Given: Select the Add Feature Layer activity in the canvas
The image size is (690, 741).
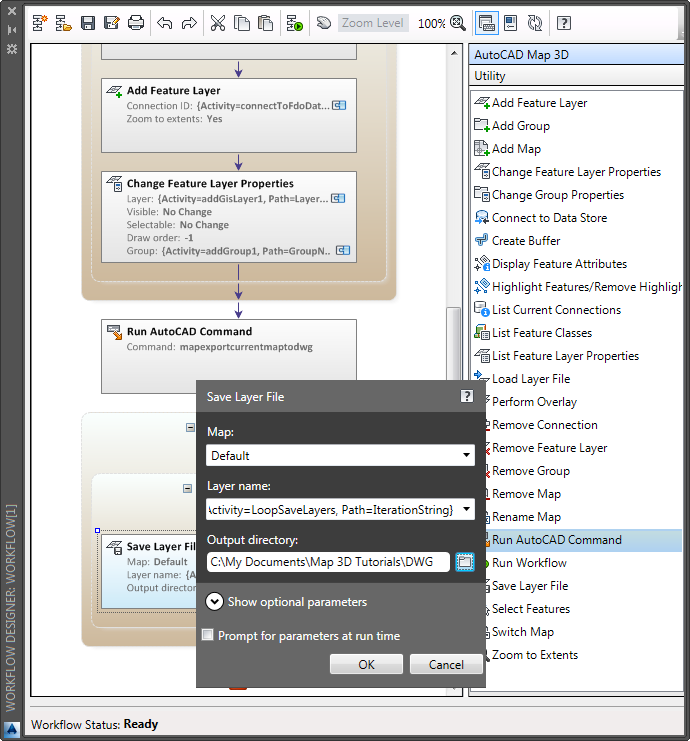Looking at the screenshot, I should pos(229,115).
